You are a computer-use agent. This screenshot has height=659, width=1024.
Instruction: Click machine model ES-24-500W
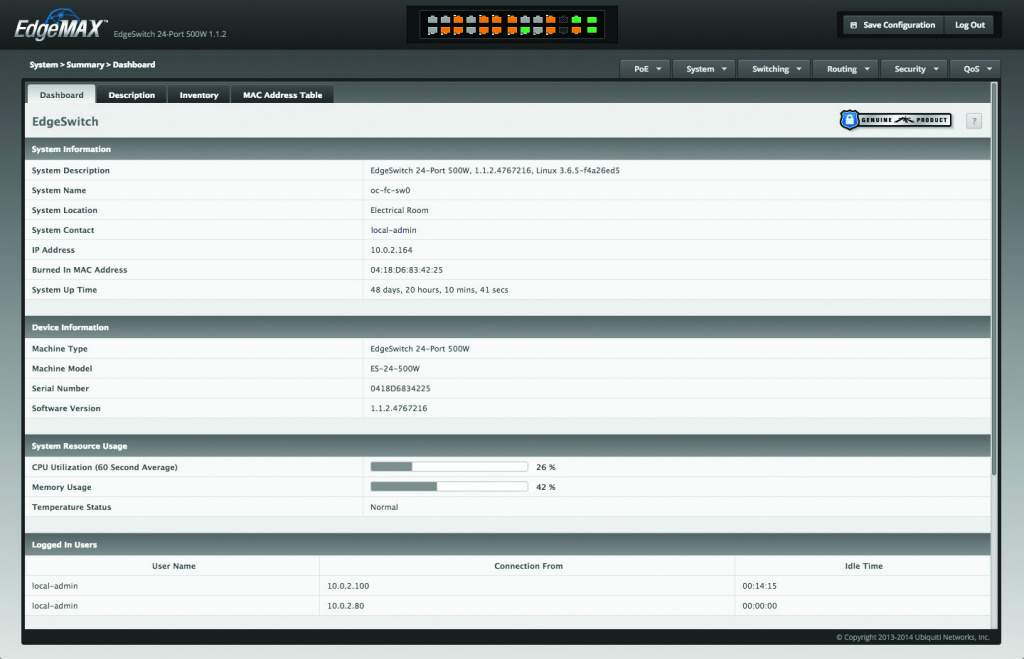point(395,368)
